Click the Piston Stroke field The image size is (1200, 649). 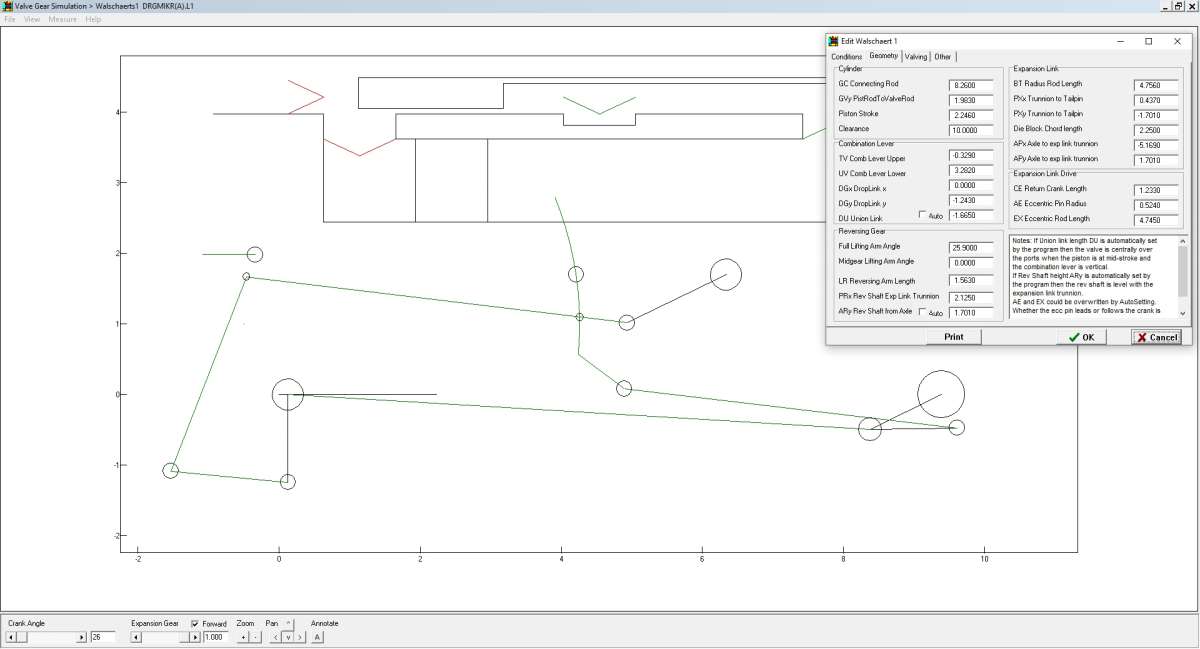971,115
